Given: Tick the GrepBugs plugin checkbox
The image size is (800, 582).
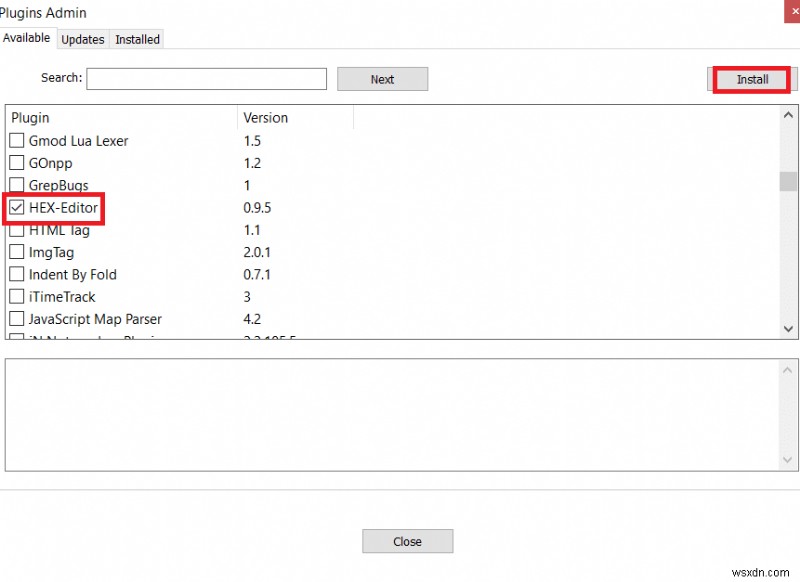Looking at the screenshot, I should click(x=16, y=185).
